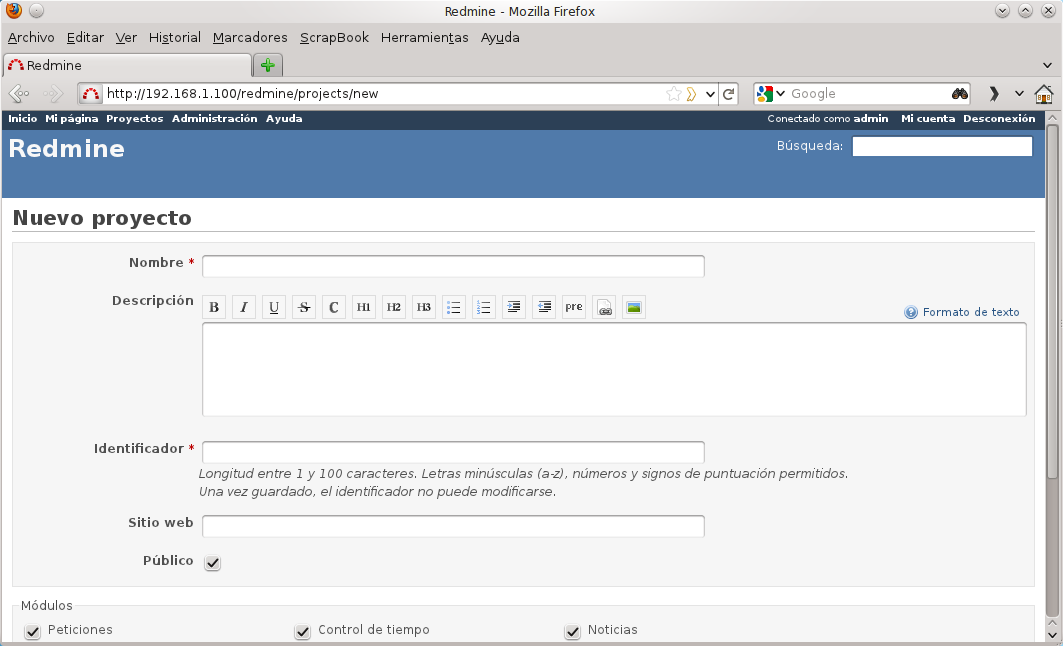The width and height of the screenshot is (1063, 646).
Task: Open the Archivo menu
Action: pos(31,37)
